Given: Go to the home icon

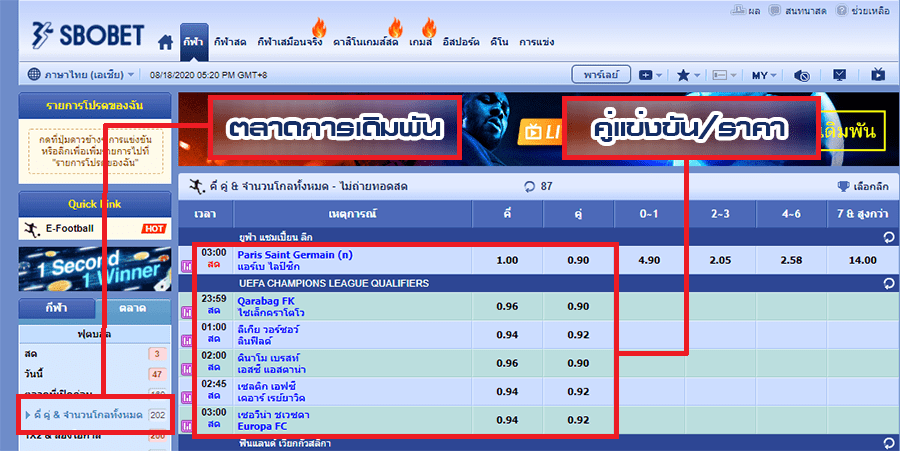Looking at the screenshot, I should coord(165,42).
